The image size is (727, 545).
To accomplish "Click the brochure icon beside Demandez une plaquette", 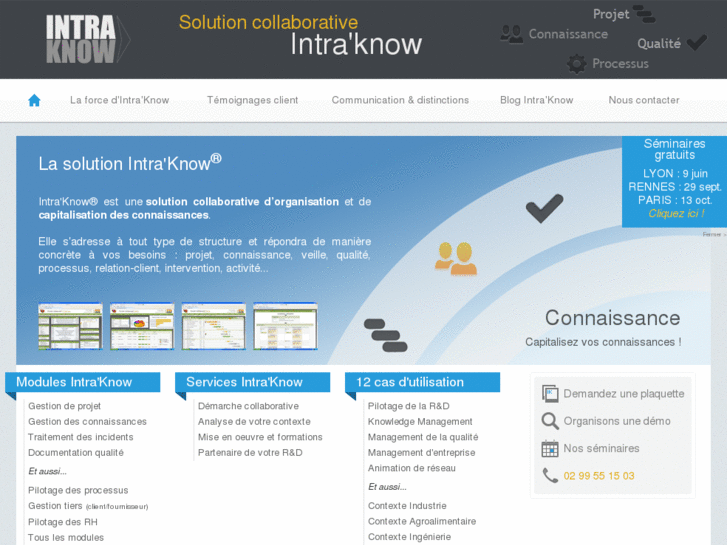I will coord(550,394).
